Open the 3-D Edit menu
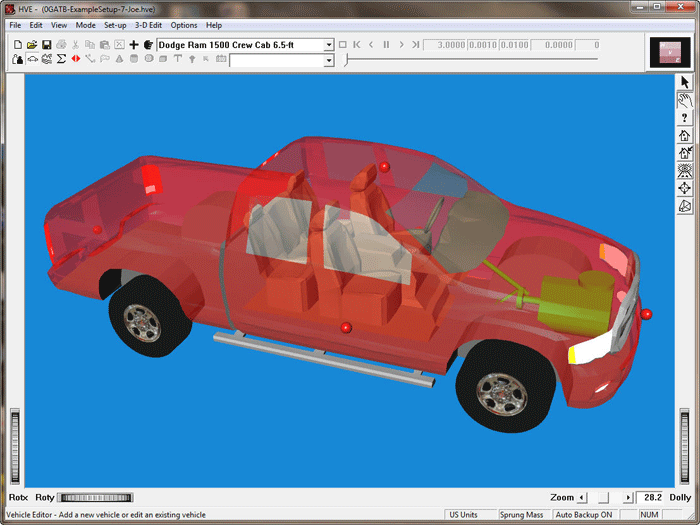 tap(148, 25)
